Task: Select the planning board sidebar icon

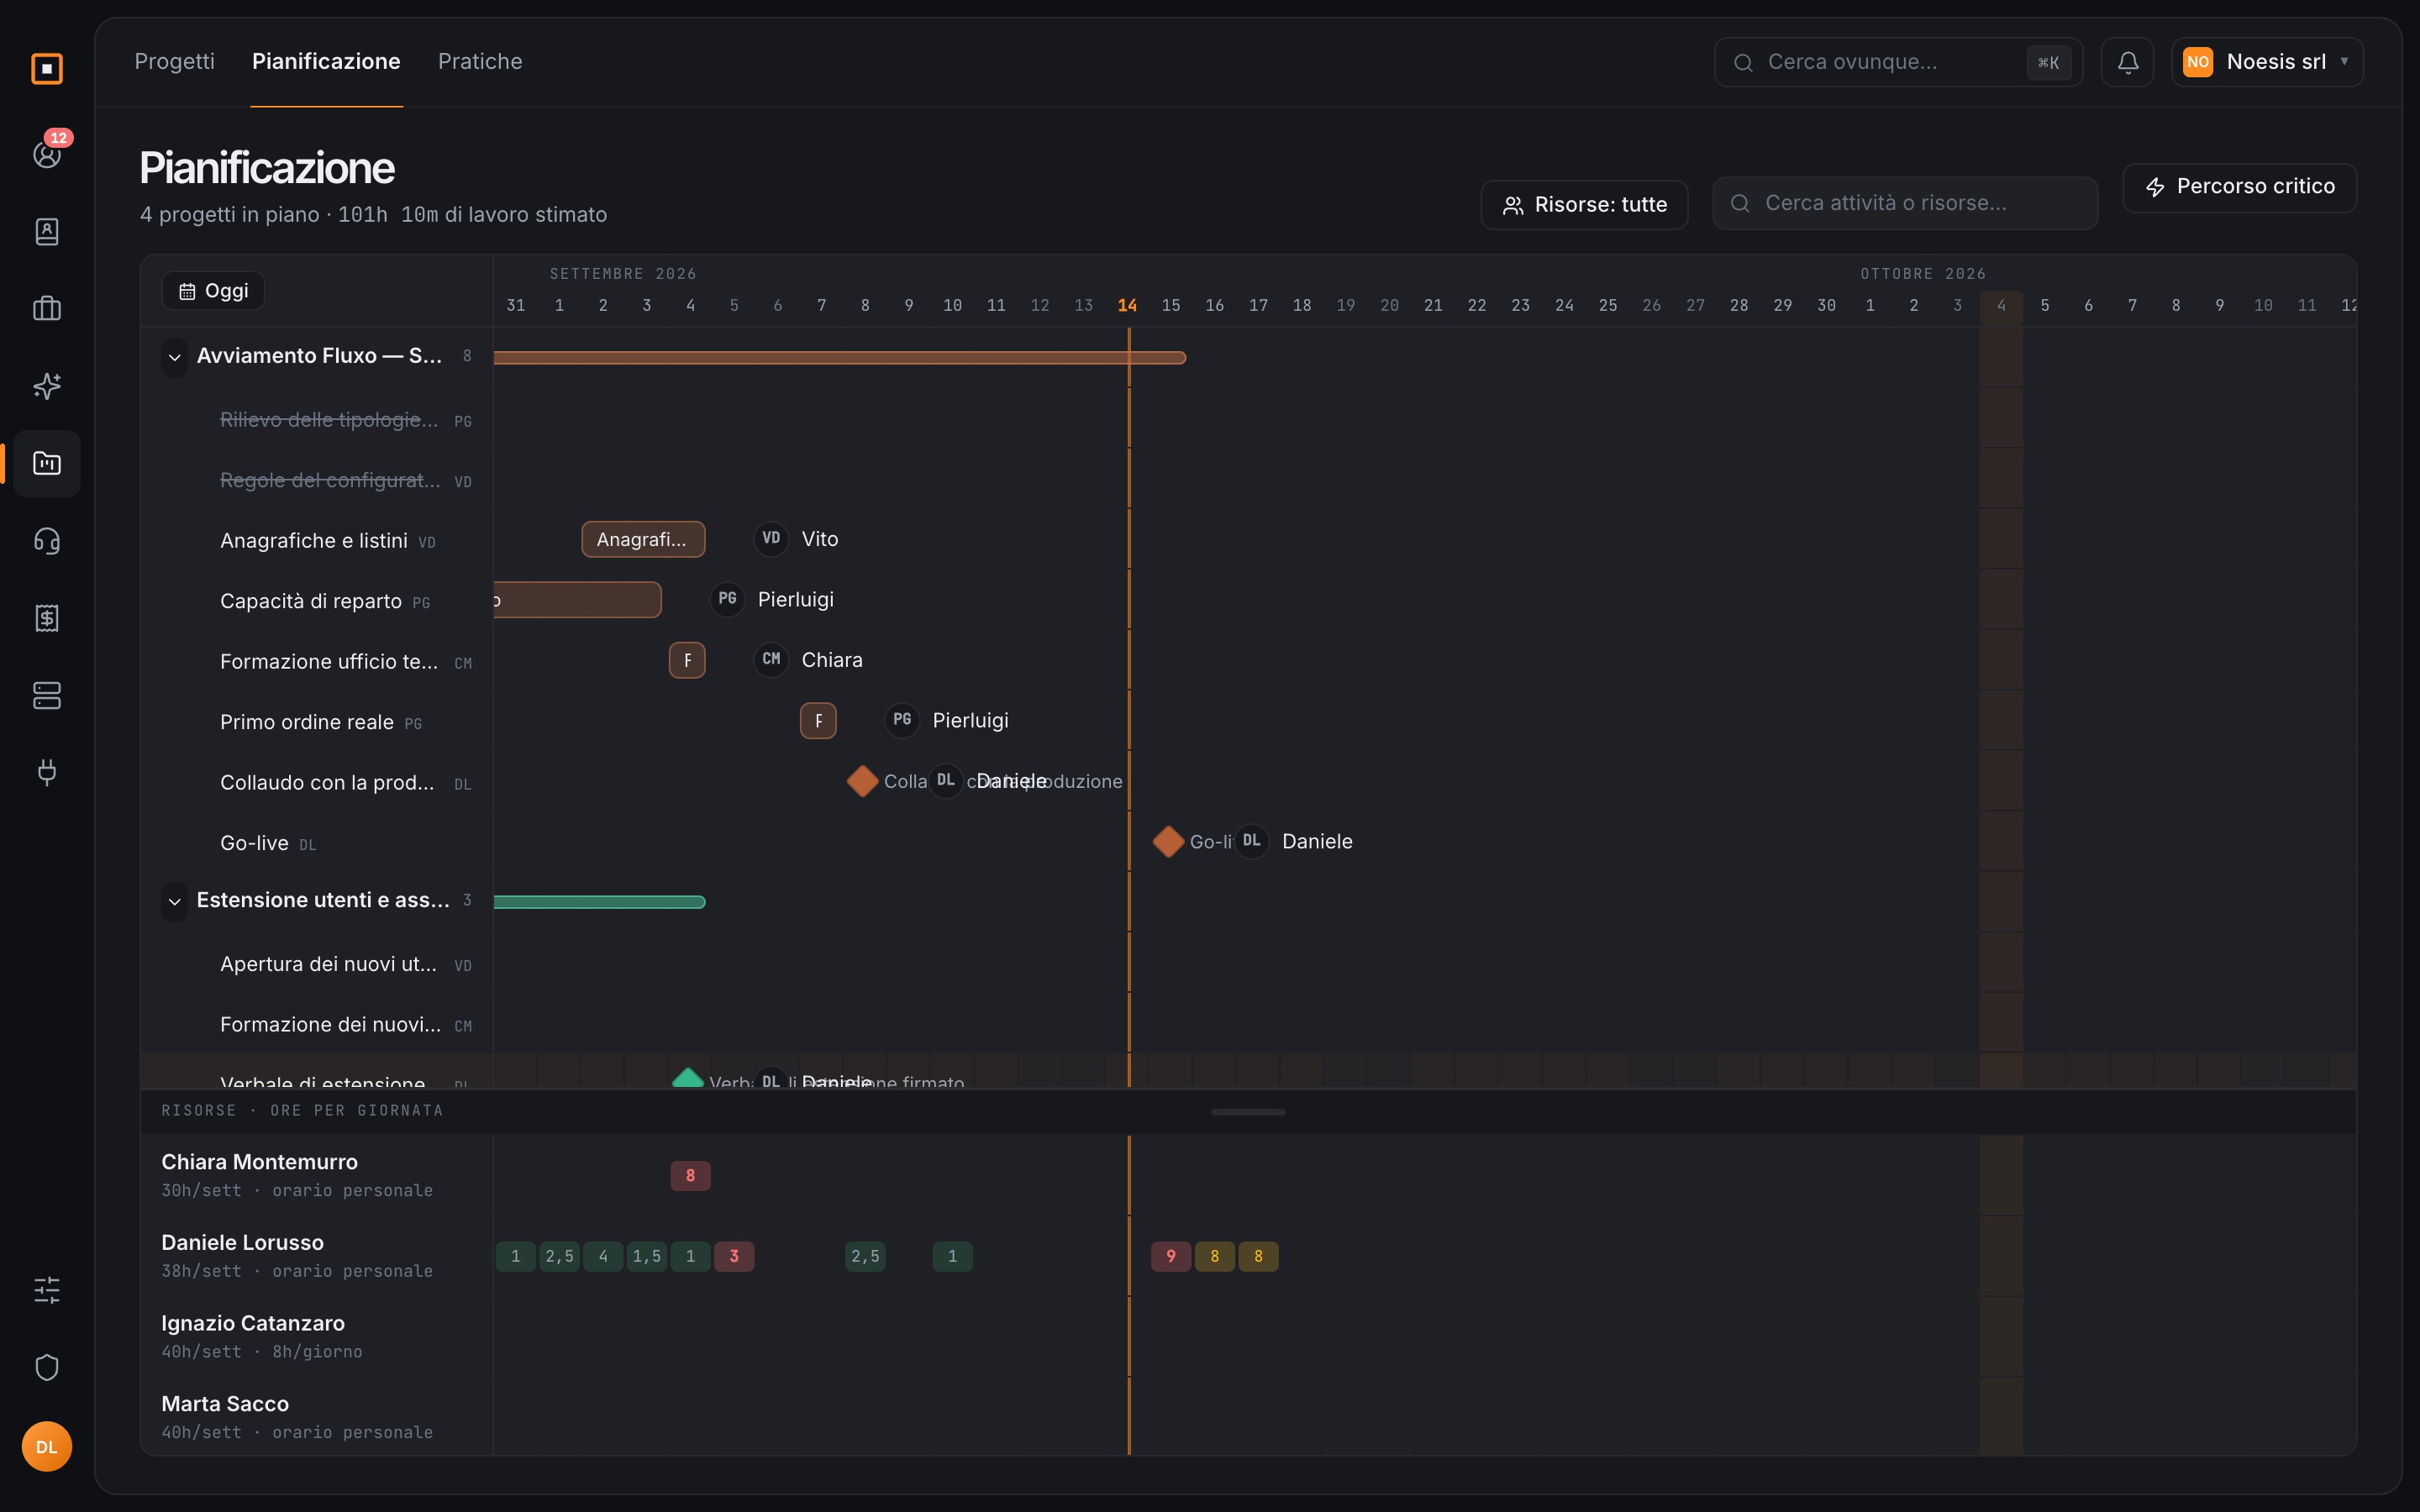Action: coord(47,463)
